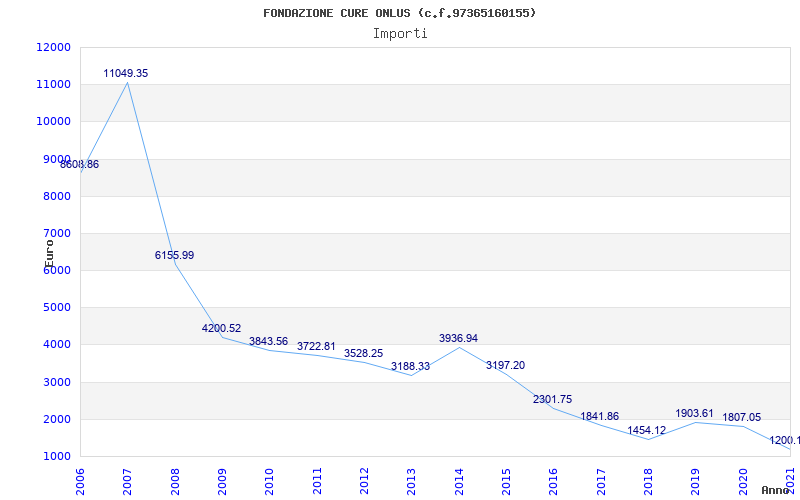
Task: Click the y-axis tick 8000
Action: click(x=56, y=196)
